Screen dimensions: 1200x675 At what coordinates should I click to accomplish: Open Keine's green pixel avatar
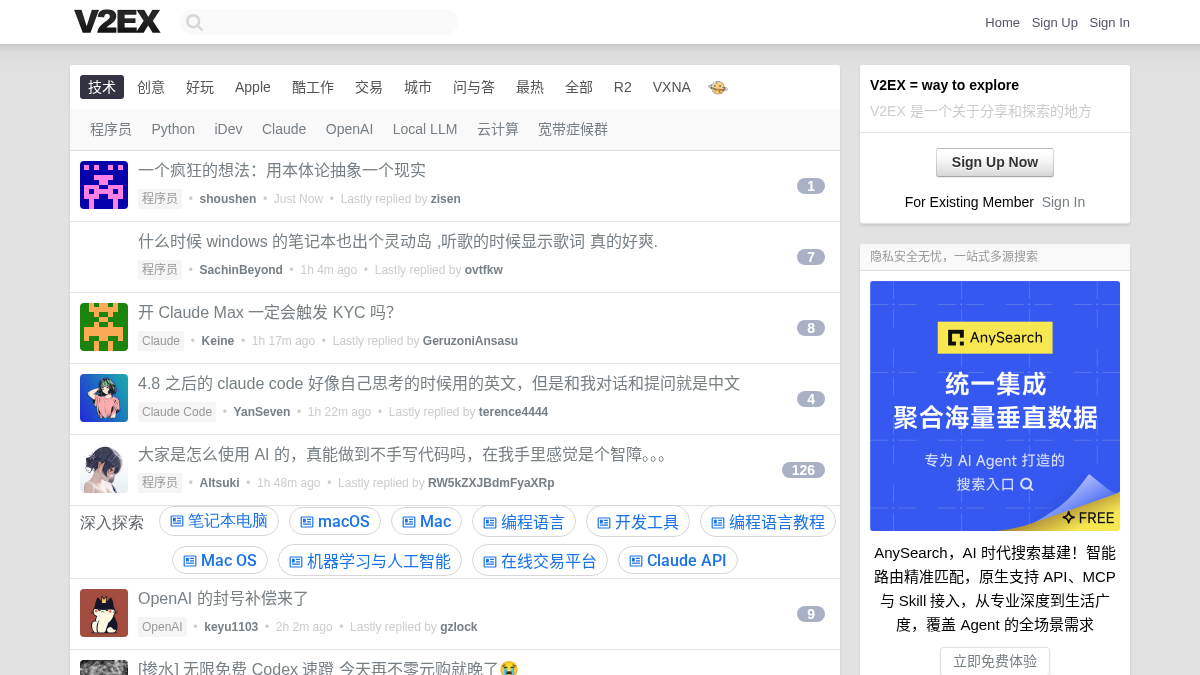click(x=104, y=327)
